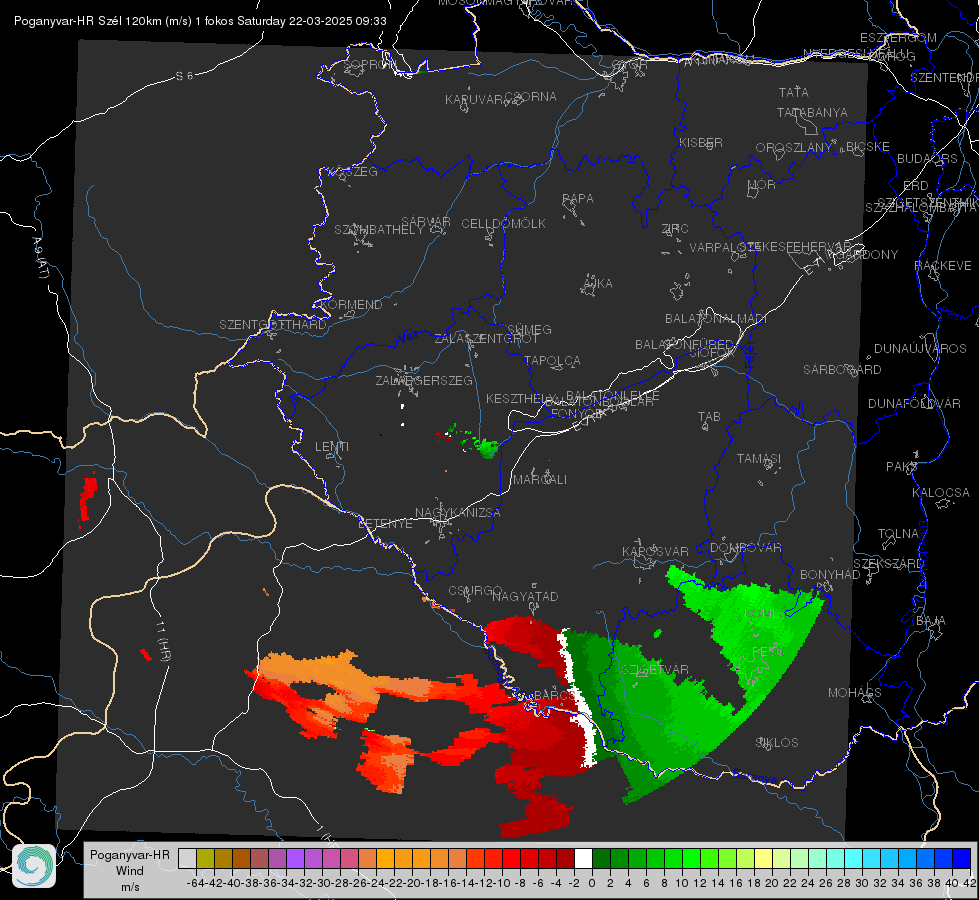
Task: Click the swirl logo icon beside the legend
Action: [34, 866]
